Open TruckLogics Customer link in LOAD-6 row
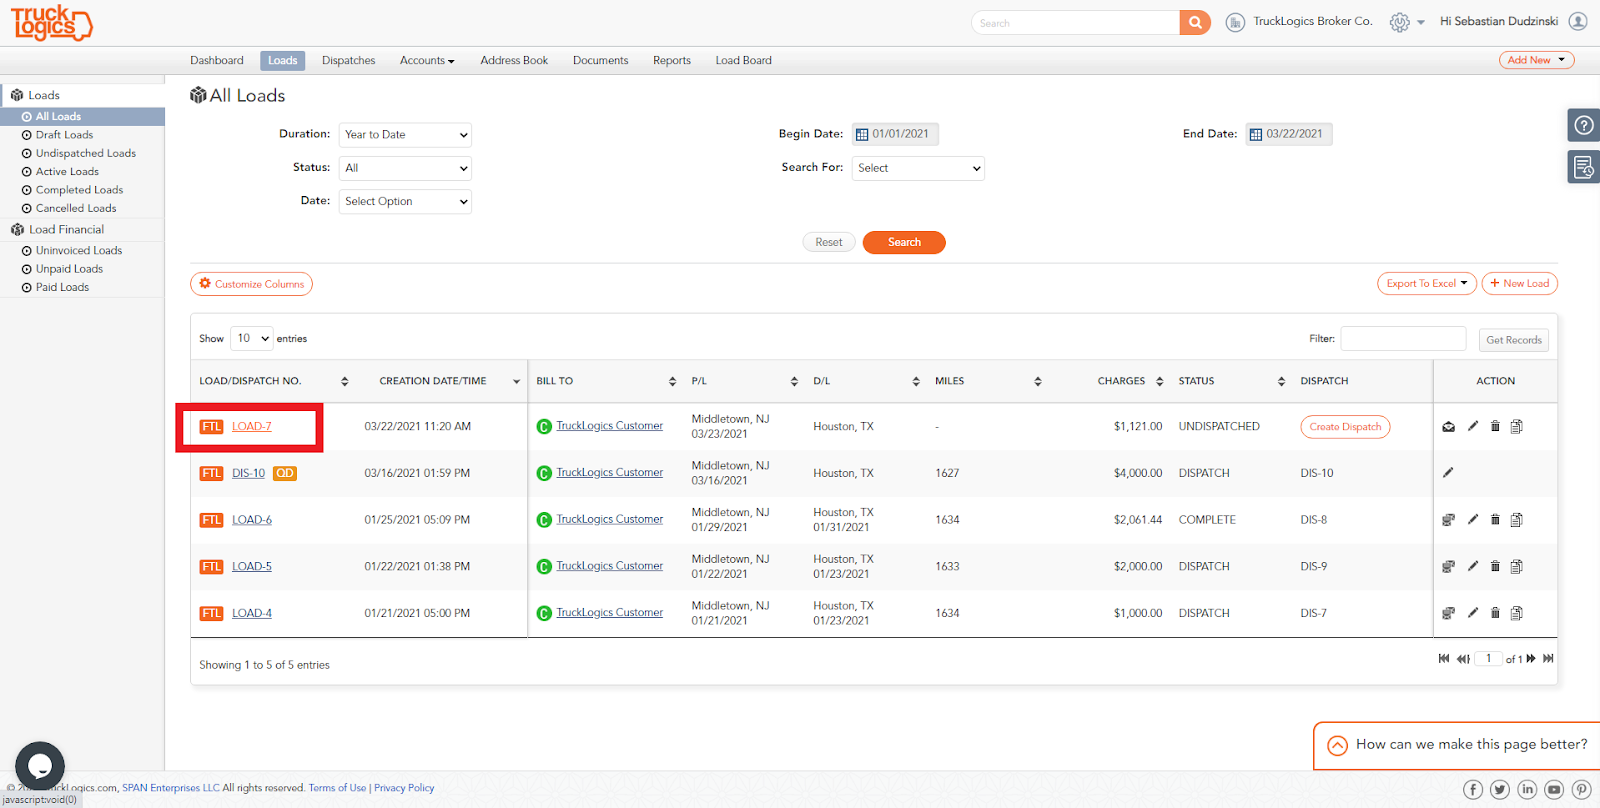 (610, 519)
